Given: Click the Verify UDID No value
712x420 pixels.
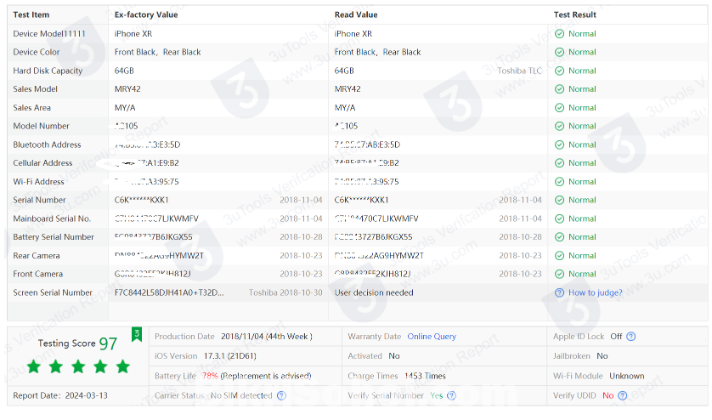Looking at the screenshot, I should click(x=608, y=395).
